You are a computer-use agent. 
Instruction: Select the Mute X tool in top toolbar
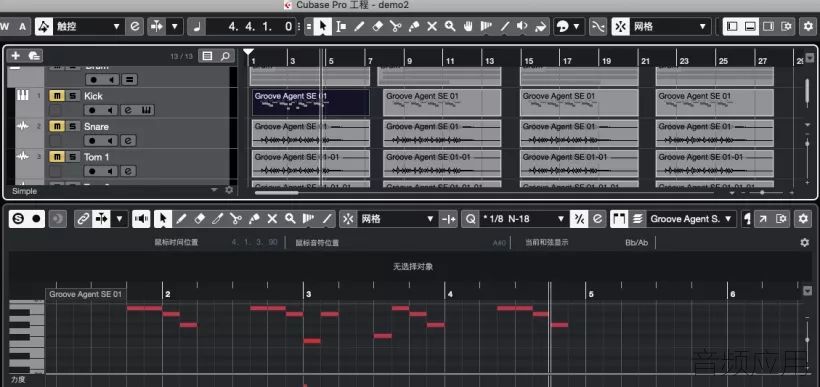[x=432, y=26]
